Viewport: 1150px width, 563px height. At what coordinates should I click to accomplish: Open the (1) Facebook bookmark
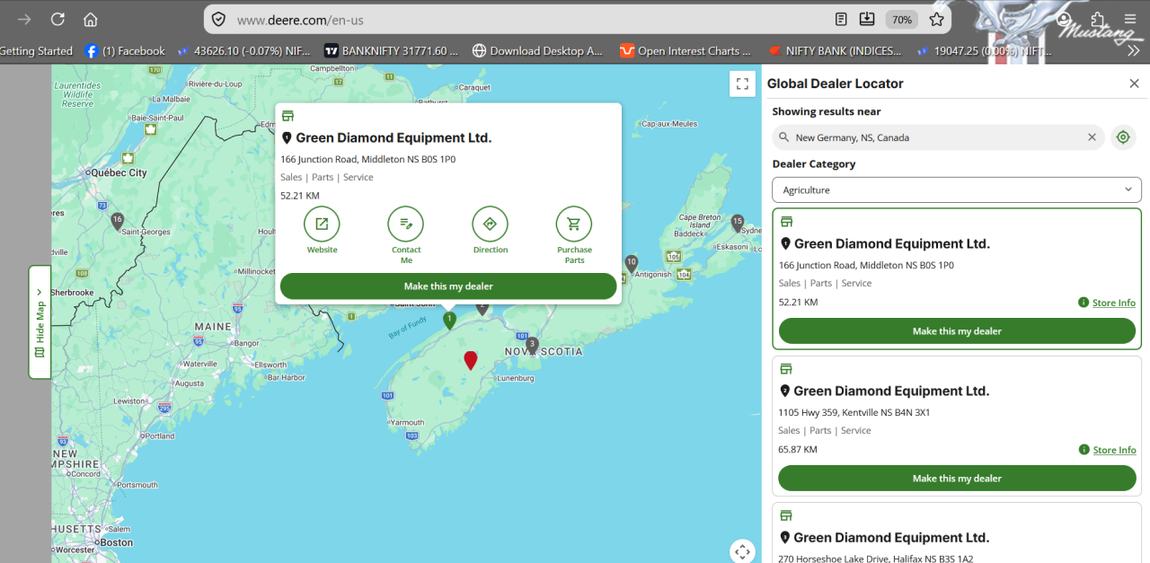pyautogui.click(x=125, y=51)
